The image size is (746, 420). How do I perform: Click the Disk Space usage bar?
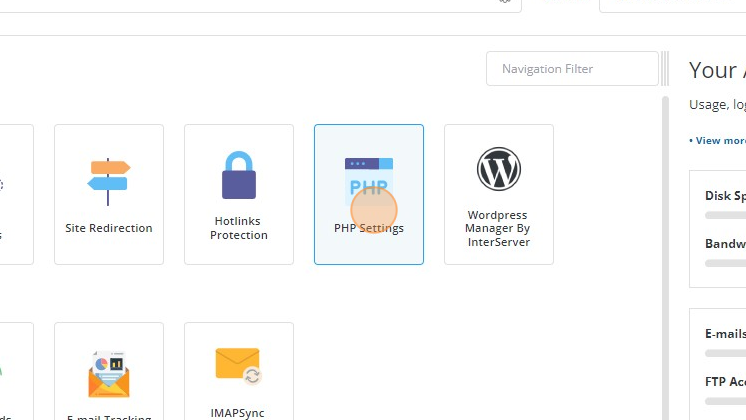(x=725, y=215)
